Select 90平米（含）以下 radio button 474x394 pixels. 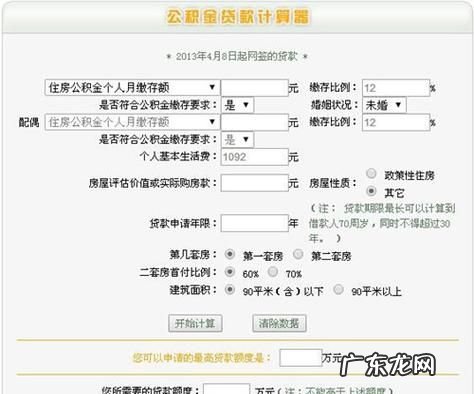click(x=230, y=289)
